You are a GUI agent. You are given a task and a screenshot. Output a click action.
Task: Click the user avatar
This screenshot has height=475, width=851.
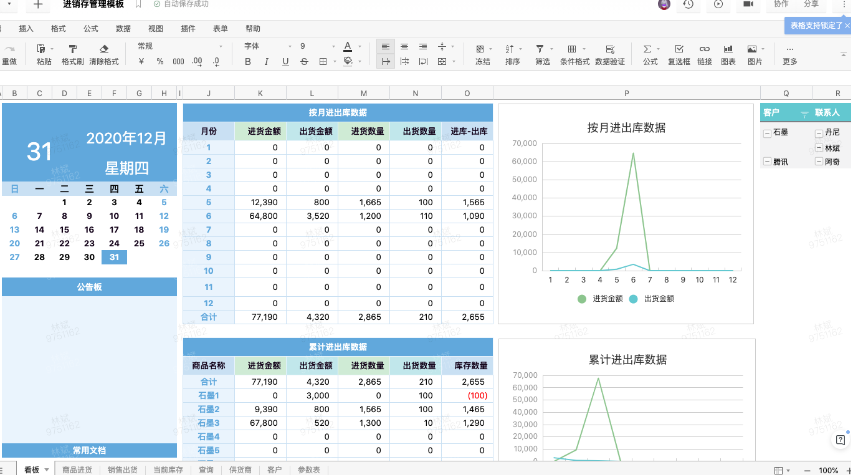pyautogui.click(x=664, y=5)
